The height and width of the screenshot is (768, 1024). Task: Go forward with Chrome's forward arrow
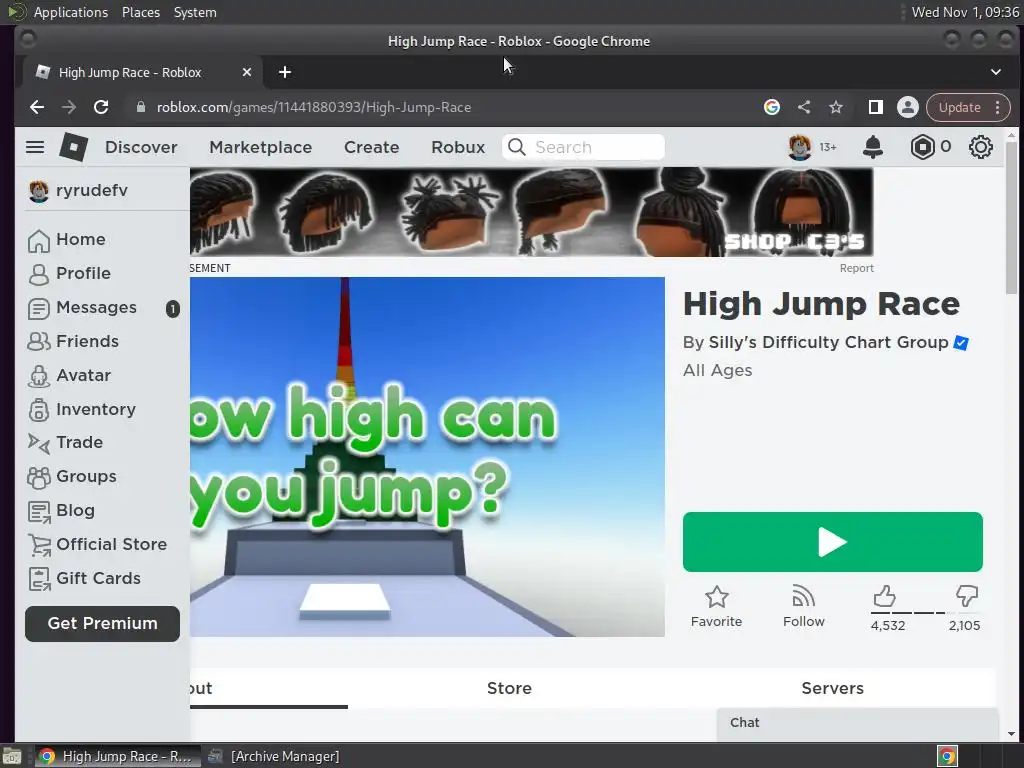point(69,107)
